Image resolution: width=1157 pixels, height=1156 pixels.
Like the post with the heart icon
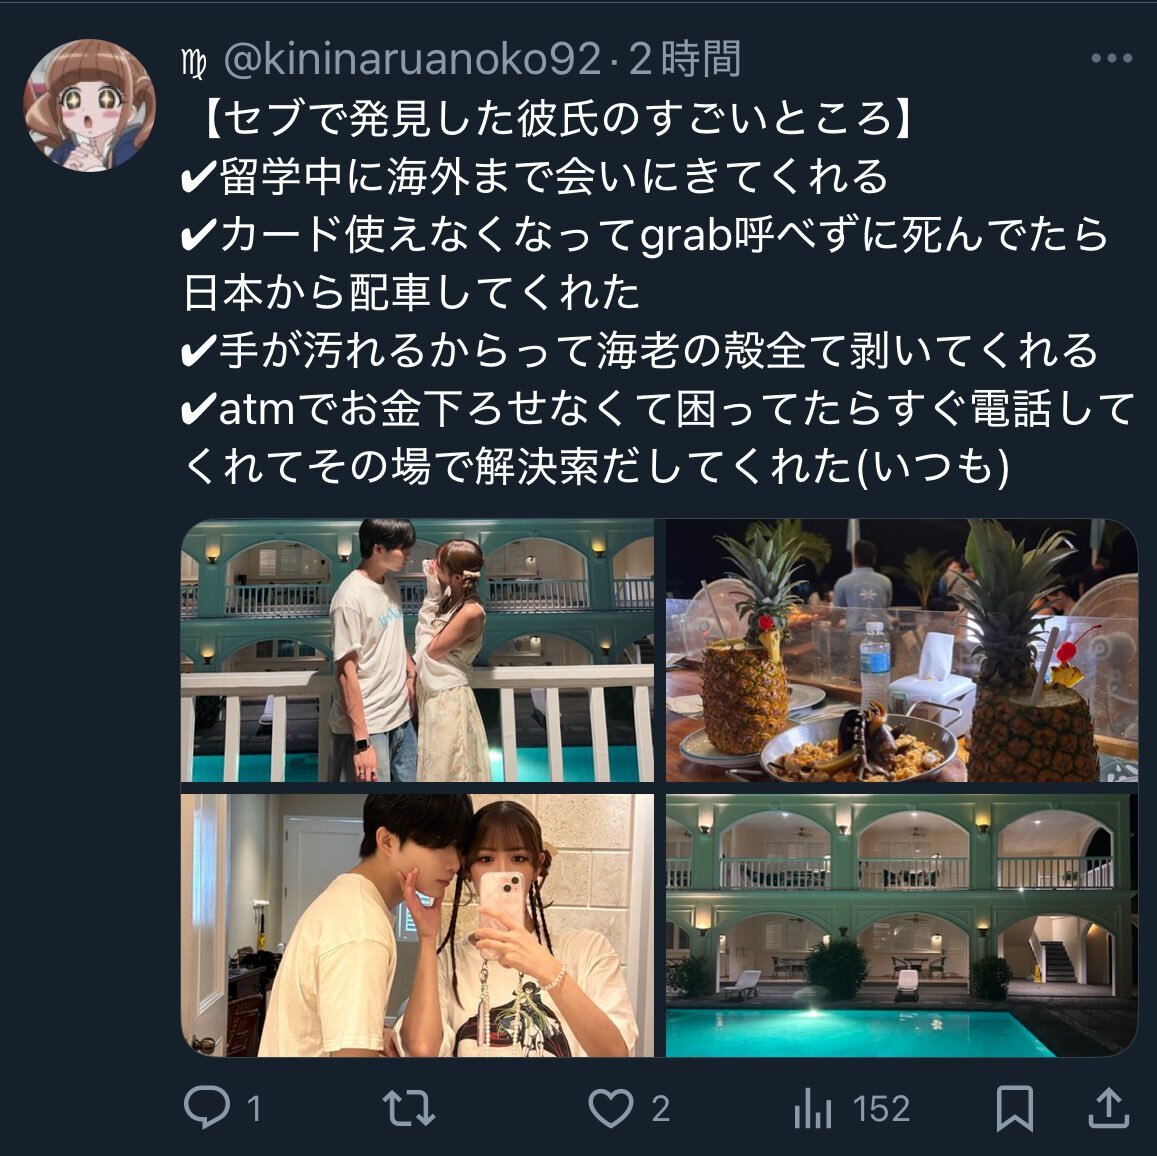coord(610,1107)
